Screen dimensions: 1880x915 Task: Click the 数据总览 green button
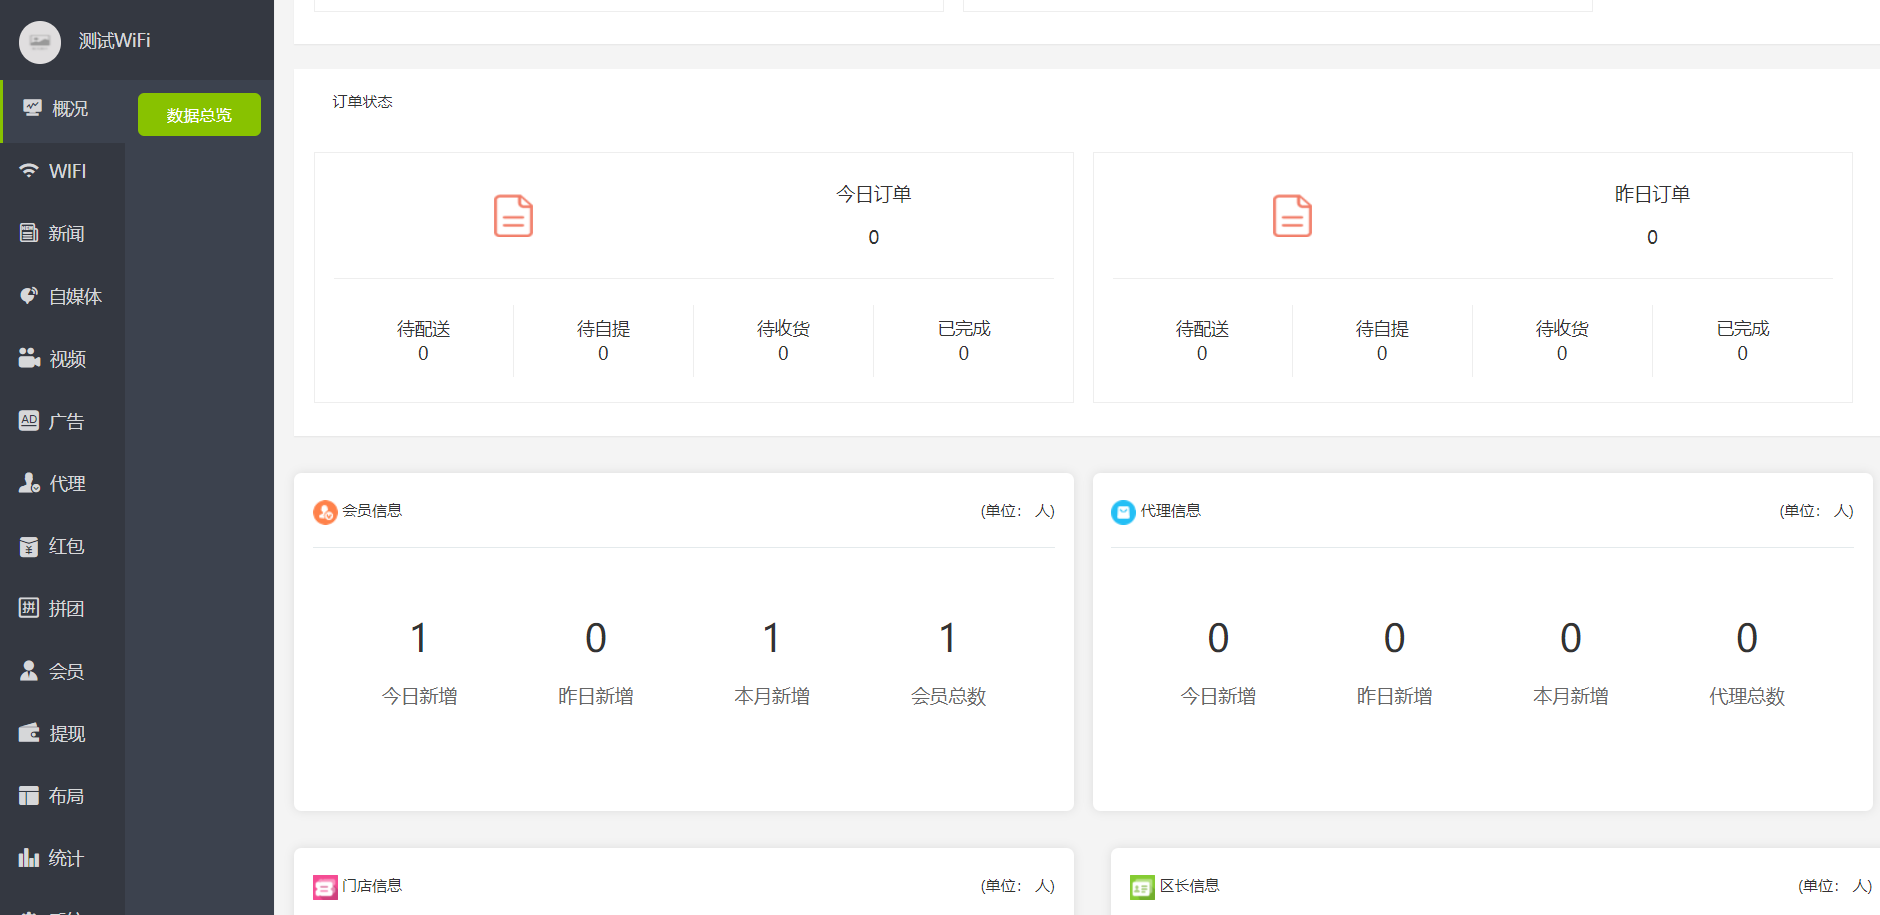[x=199, y=114]
